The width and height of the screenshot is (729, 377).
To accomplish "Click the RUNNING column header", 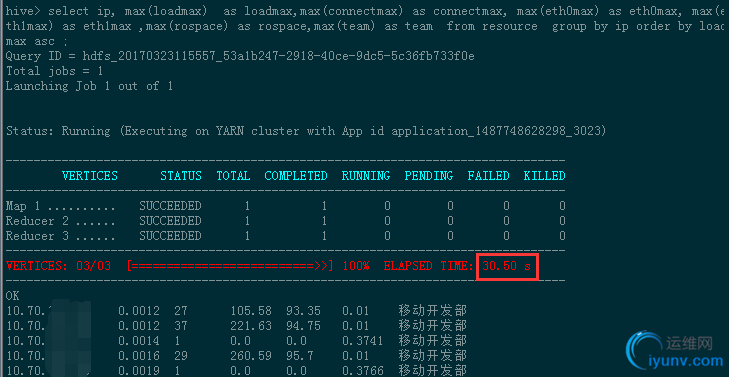I will (x=366, y=176).
